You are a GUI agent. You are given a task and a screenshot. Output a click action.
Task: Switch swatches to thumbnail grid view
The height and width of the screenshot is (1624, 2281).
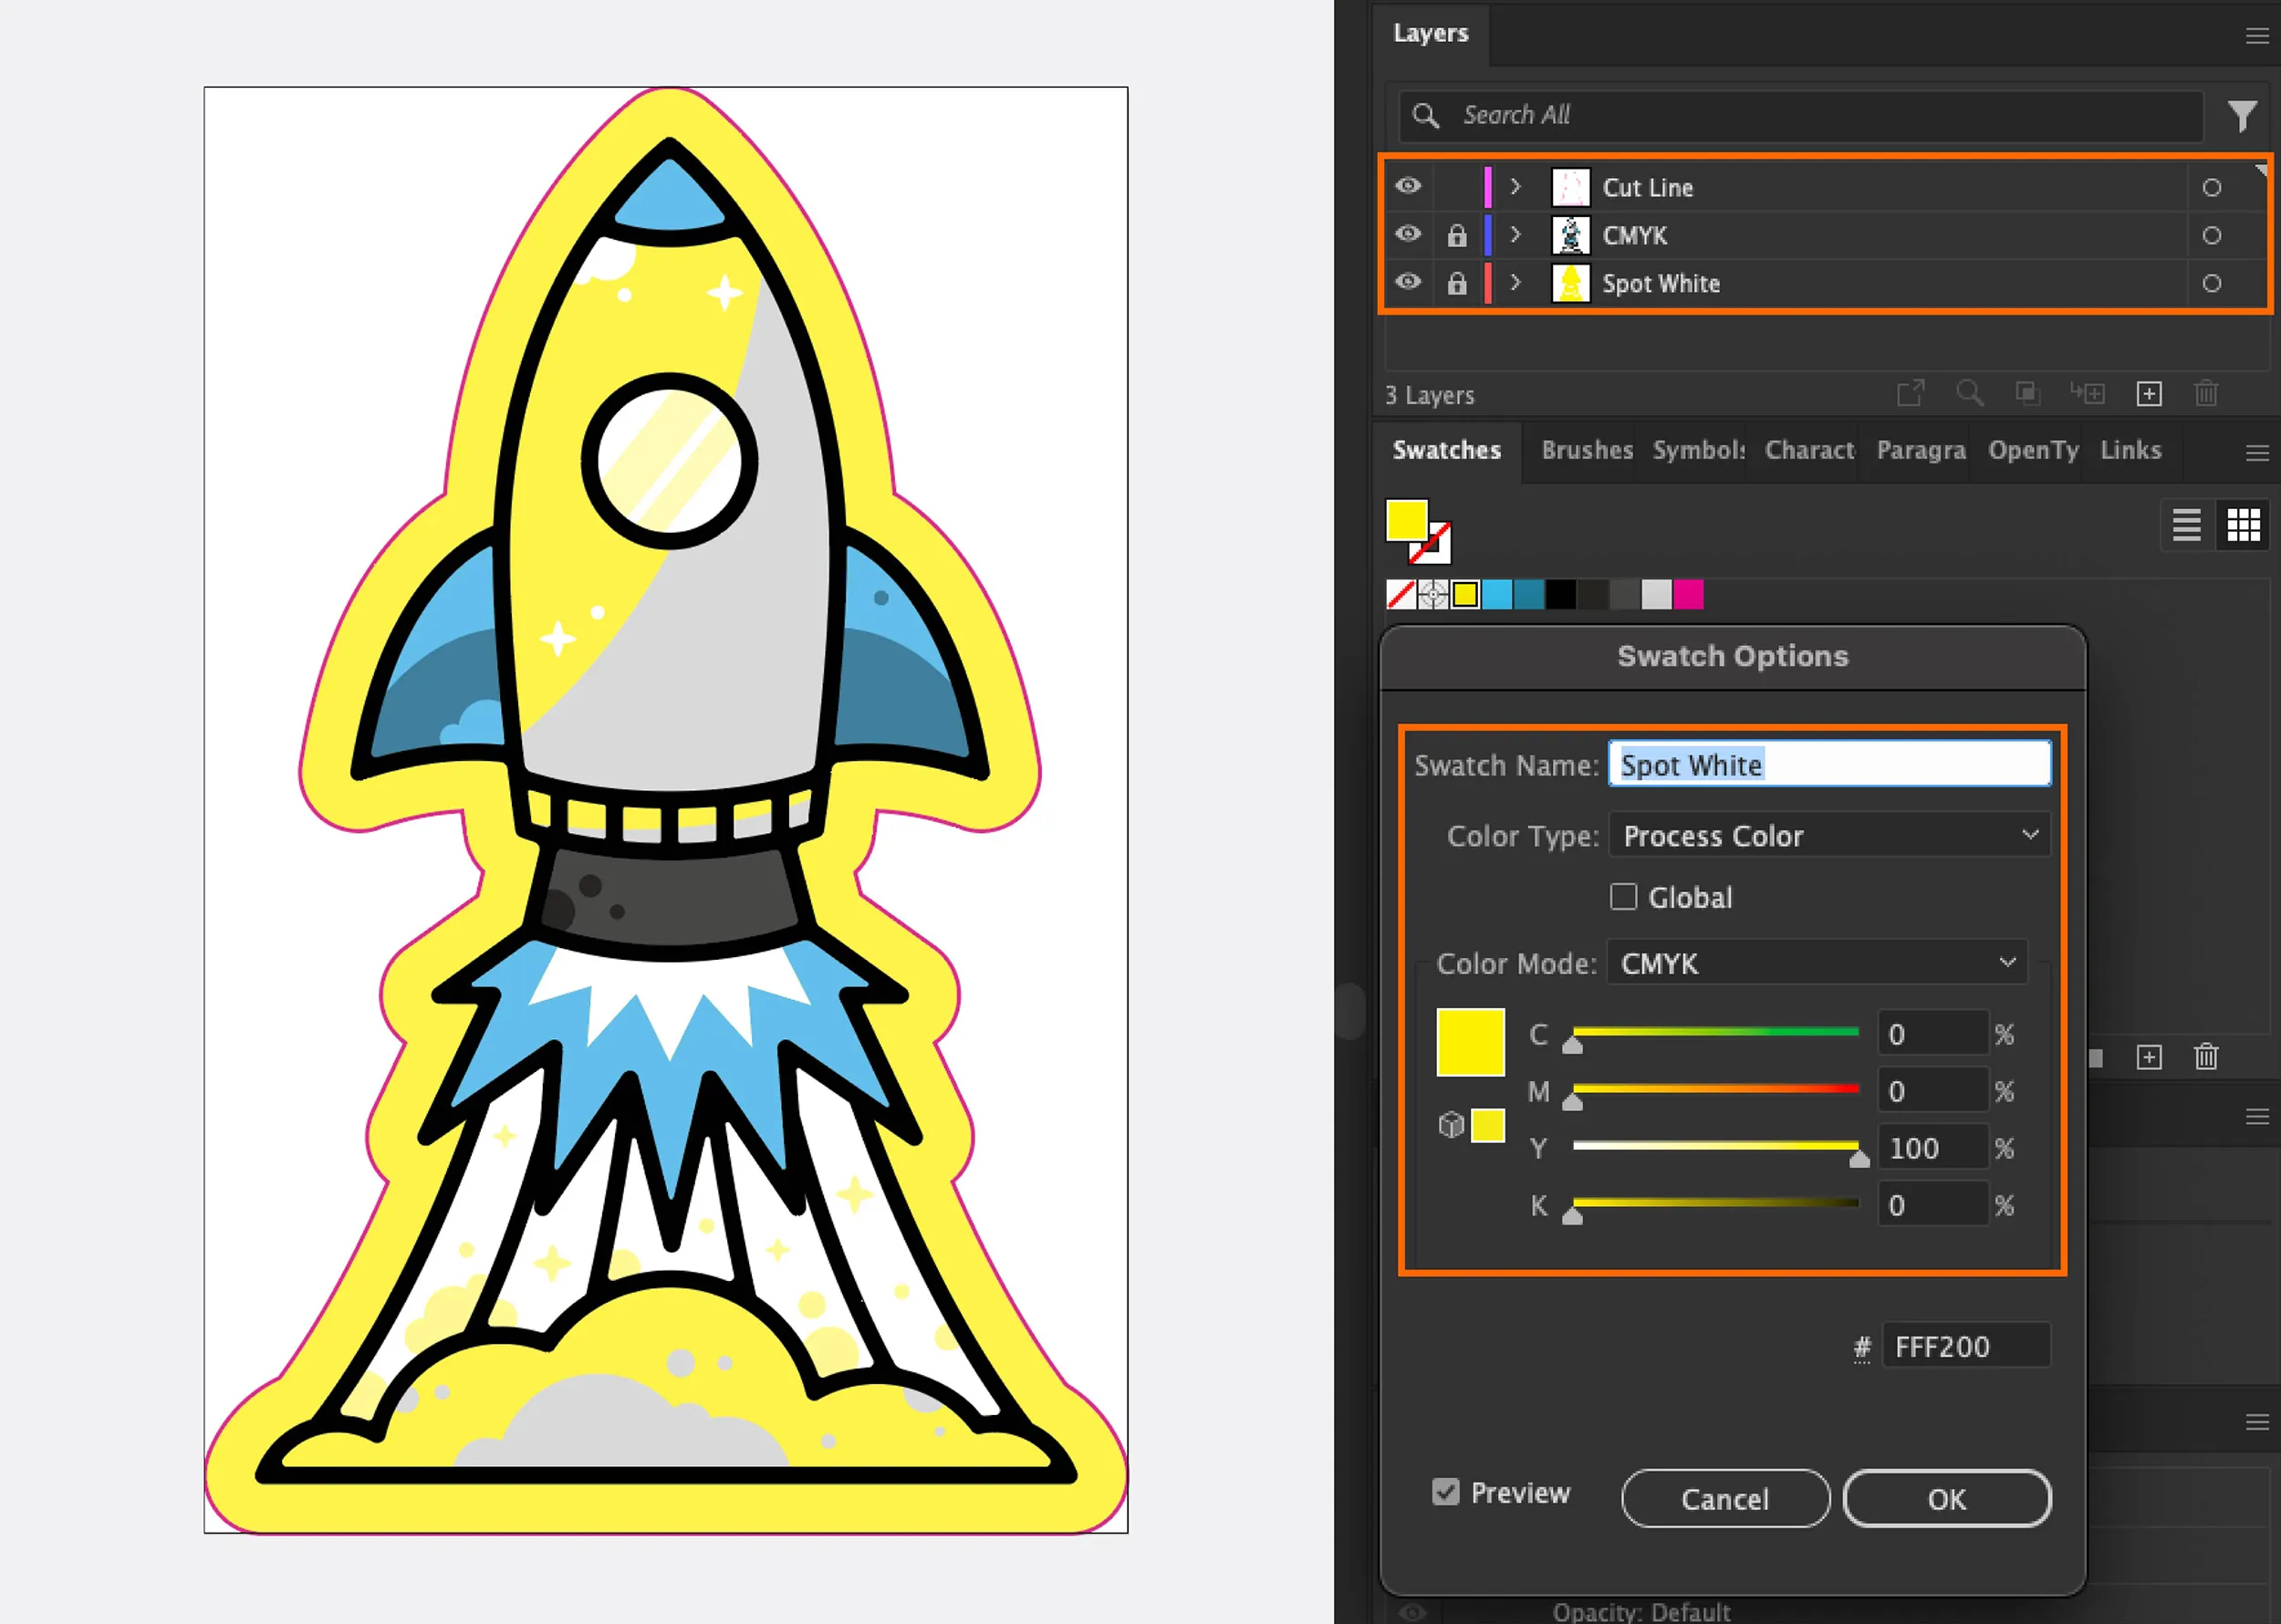(x=2243, y=525)
